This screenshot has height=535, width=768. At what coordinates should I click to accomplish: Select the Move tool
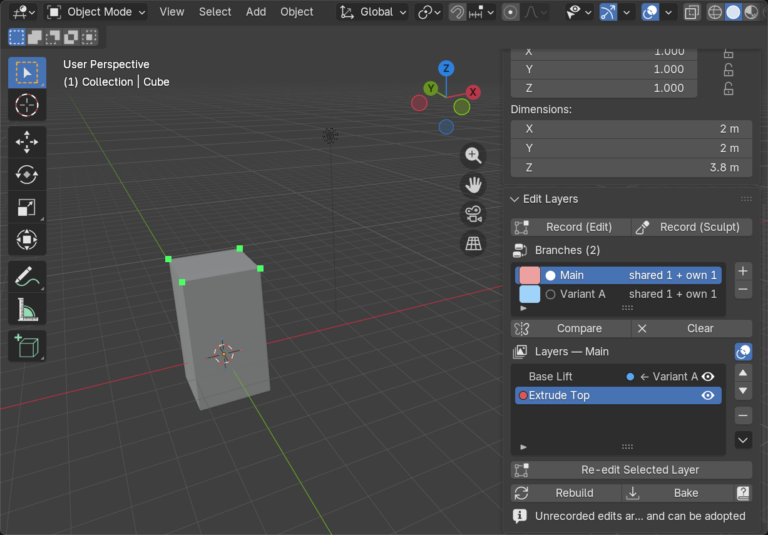click(27, 142)
